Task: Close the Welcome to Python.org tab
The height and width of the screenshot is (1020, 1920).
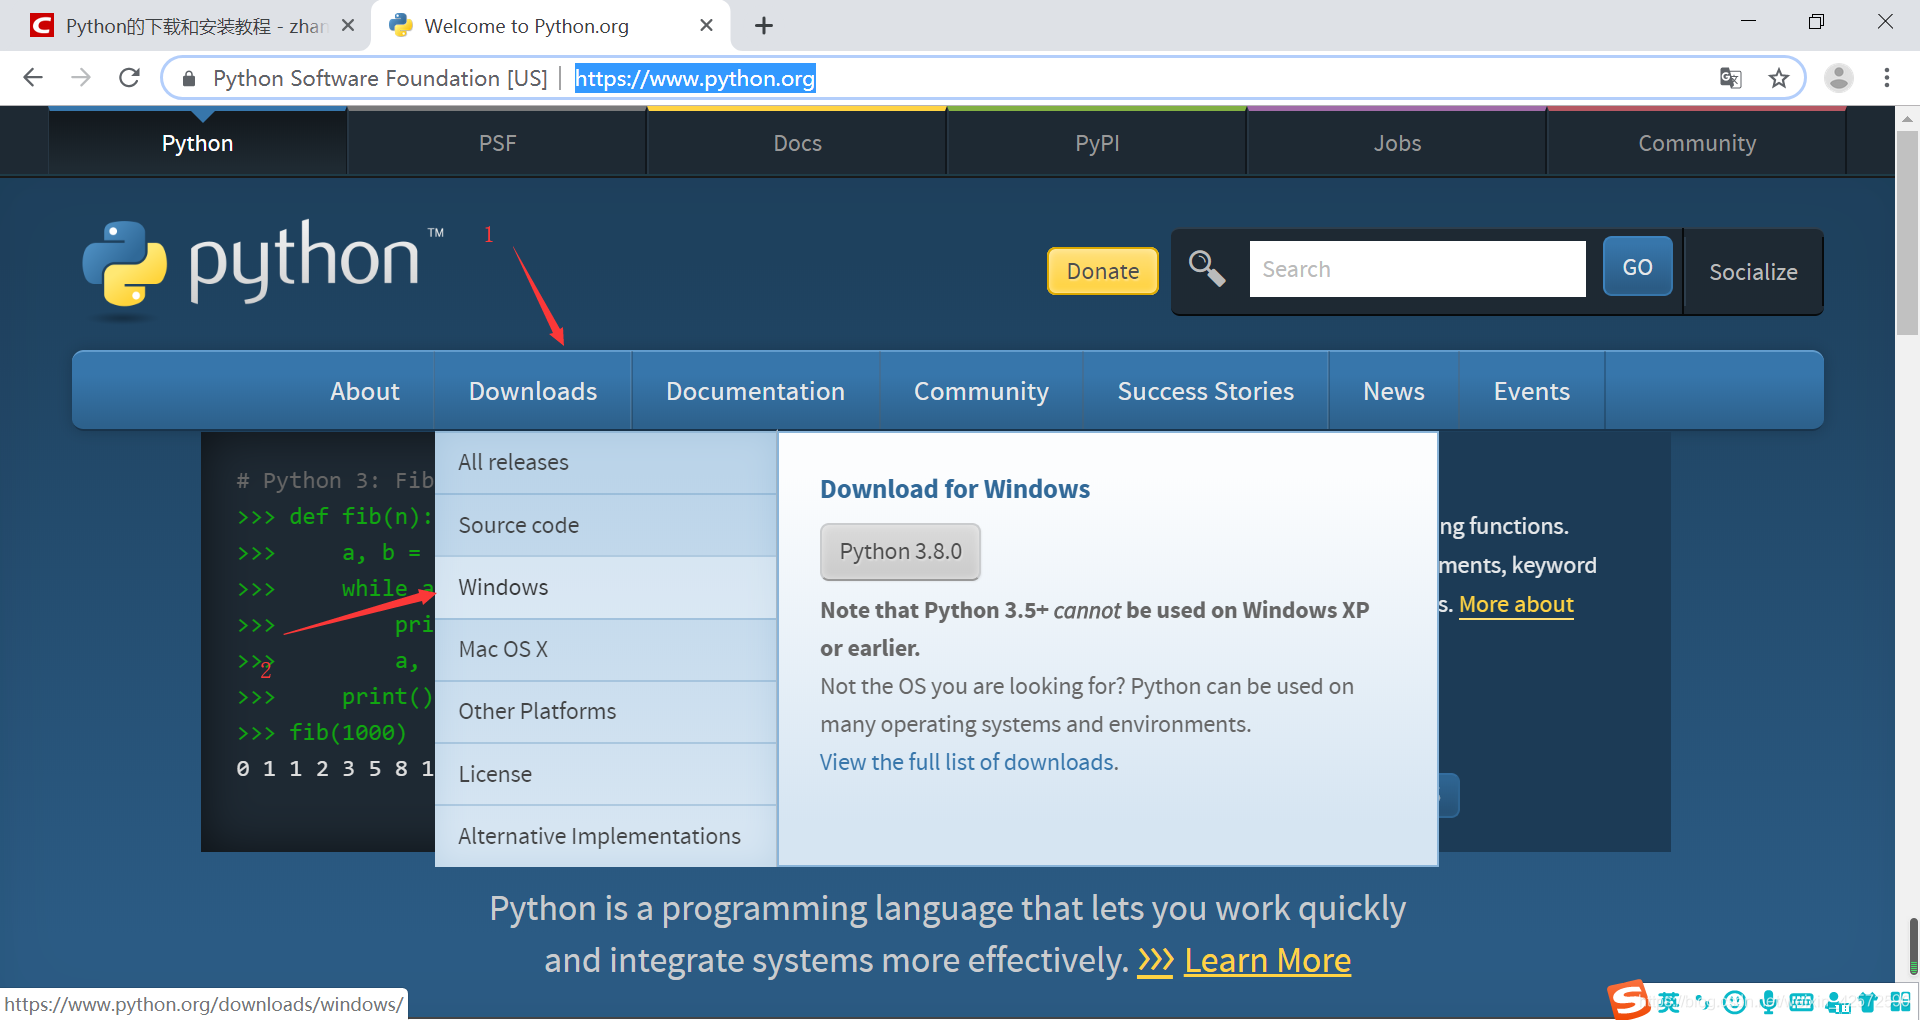Action: click(x=706, y=26)
